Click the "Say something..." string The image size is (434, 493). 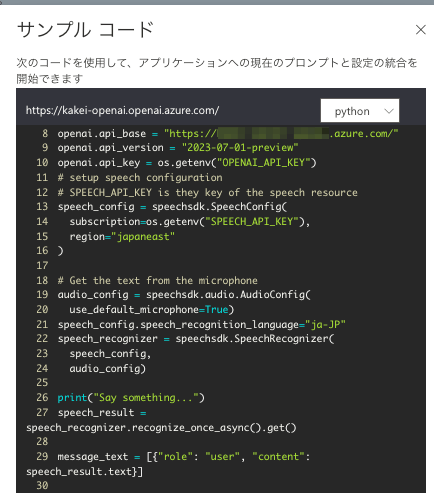click(146, 398)
